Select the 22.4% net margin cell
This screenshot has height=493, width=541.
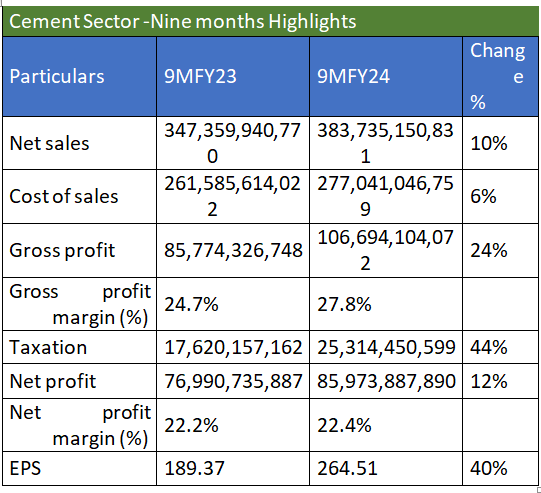(x=386, y=425)
